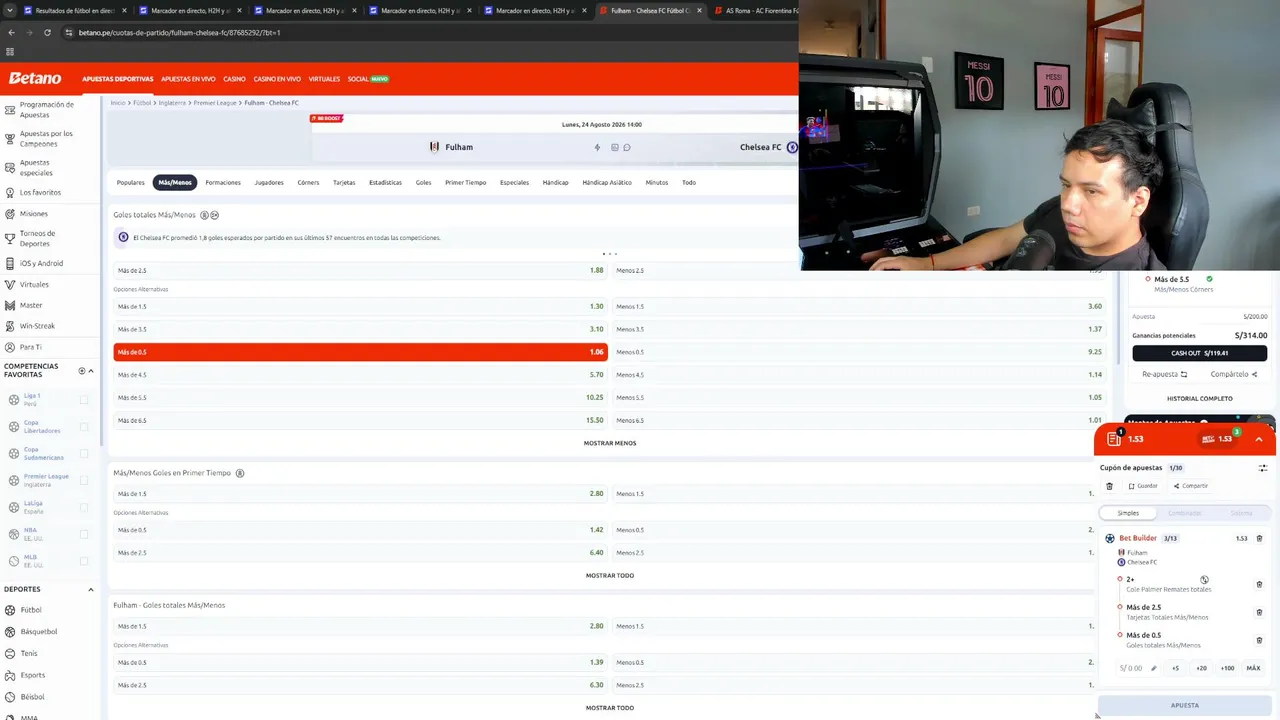Click the Los favoritos medal icon

click(x=9, y=192)
